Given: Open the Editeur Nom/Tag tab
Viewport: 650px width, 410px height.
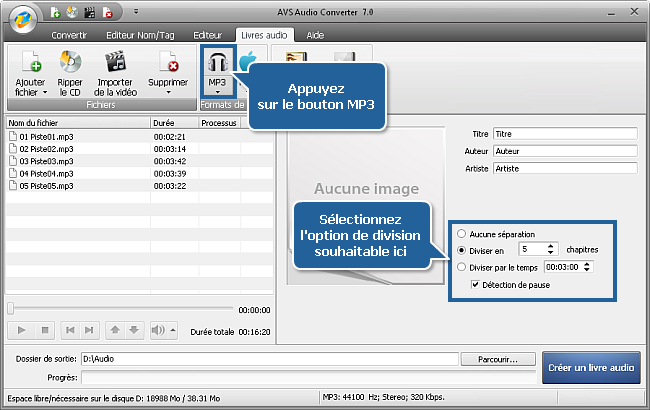Looking at the screenshot, I should (x=139, y=34).
